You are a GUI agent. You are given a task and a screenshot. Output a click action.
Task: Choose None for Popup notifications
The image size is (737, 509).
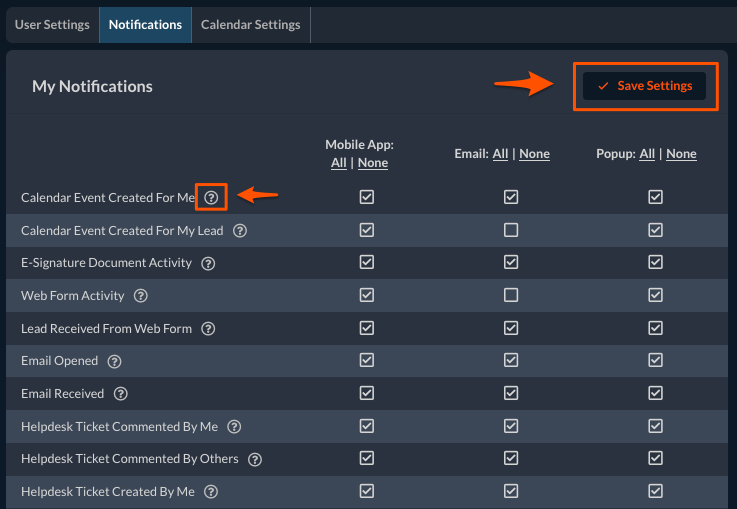[681, 154]
